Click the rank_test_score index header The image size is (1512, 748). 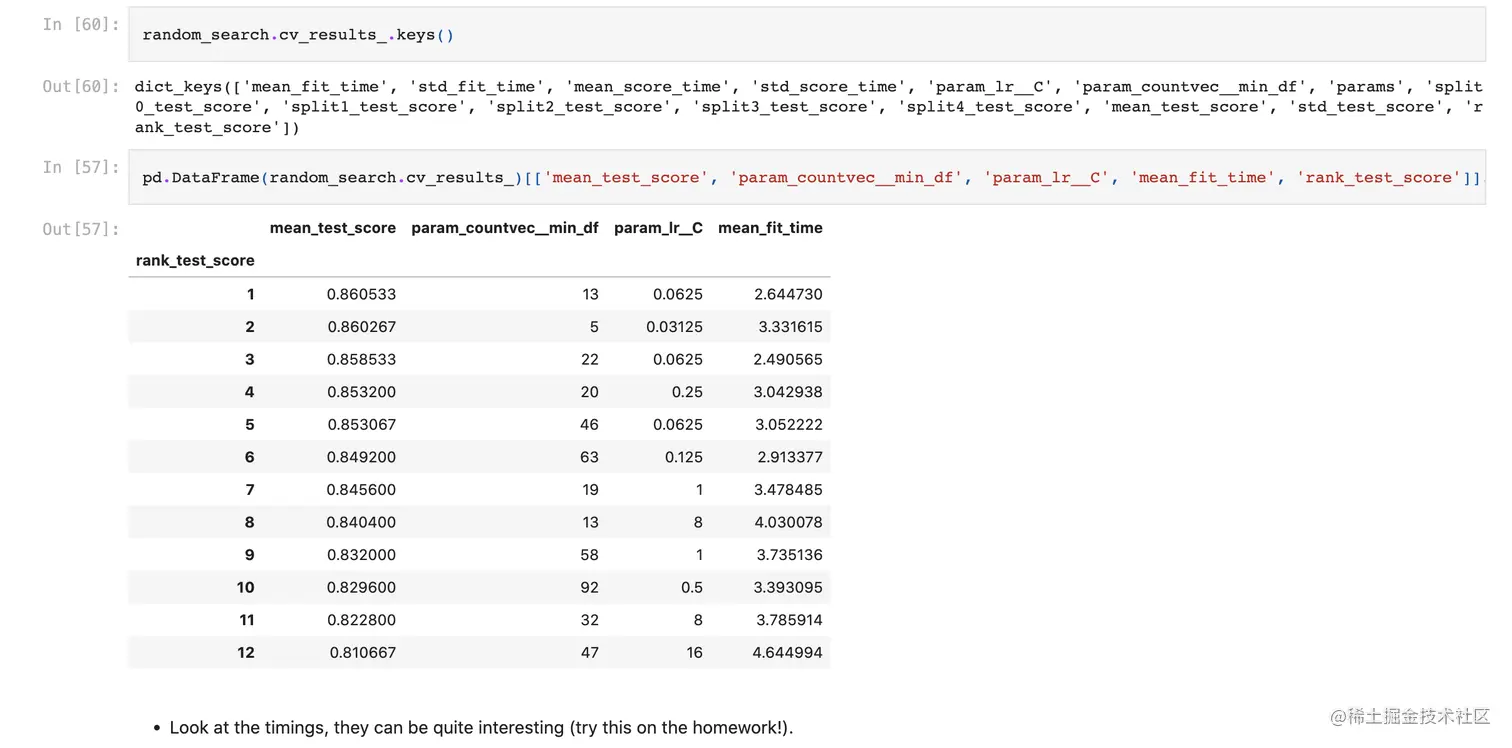tap(195, 261)
